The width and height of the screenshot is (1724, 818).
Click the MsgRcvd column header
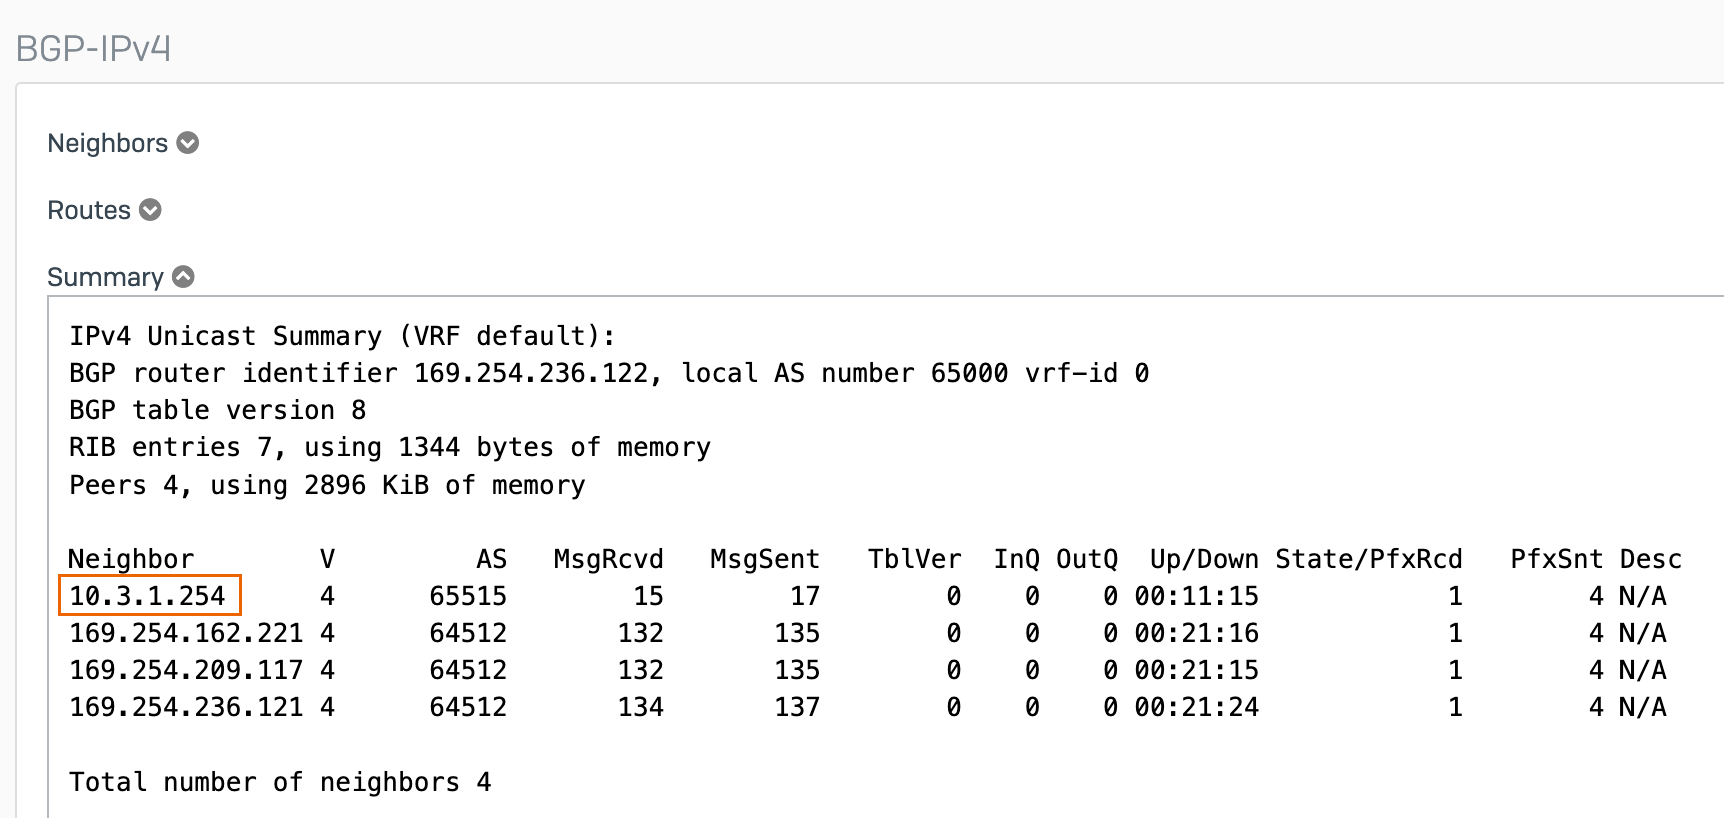608,559
